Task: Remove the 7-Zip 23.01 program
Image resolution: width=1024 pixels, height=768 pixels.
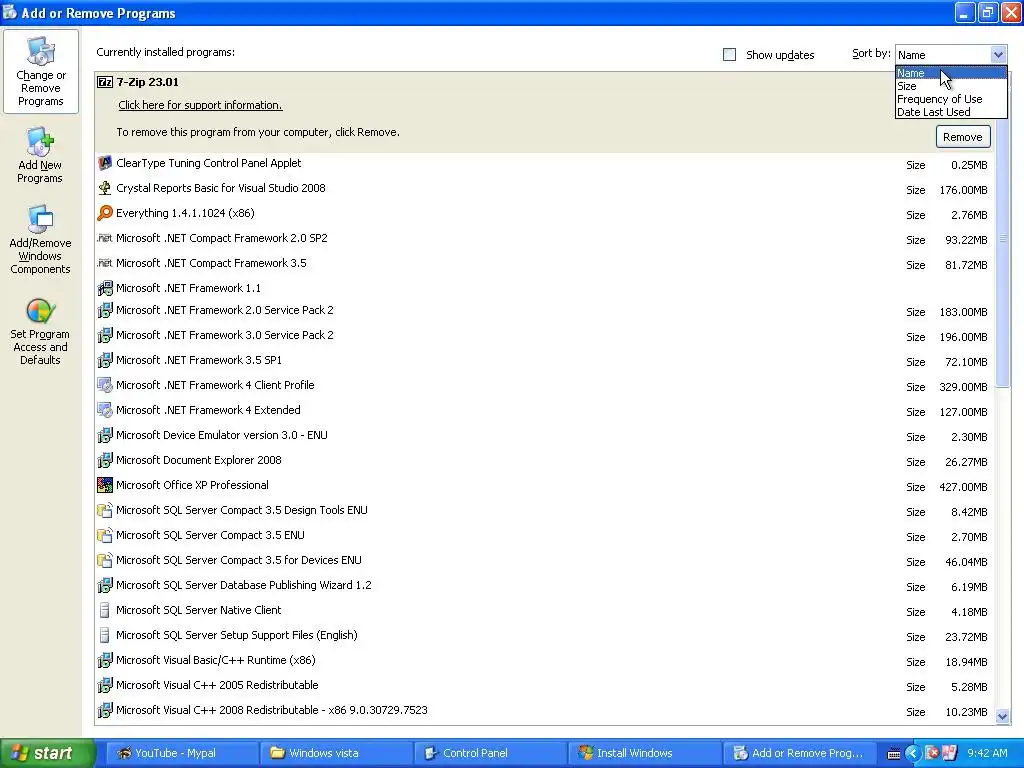Action: click(963, 137)
